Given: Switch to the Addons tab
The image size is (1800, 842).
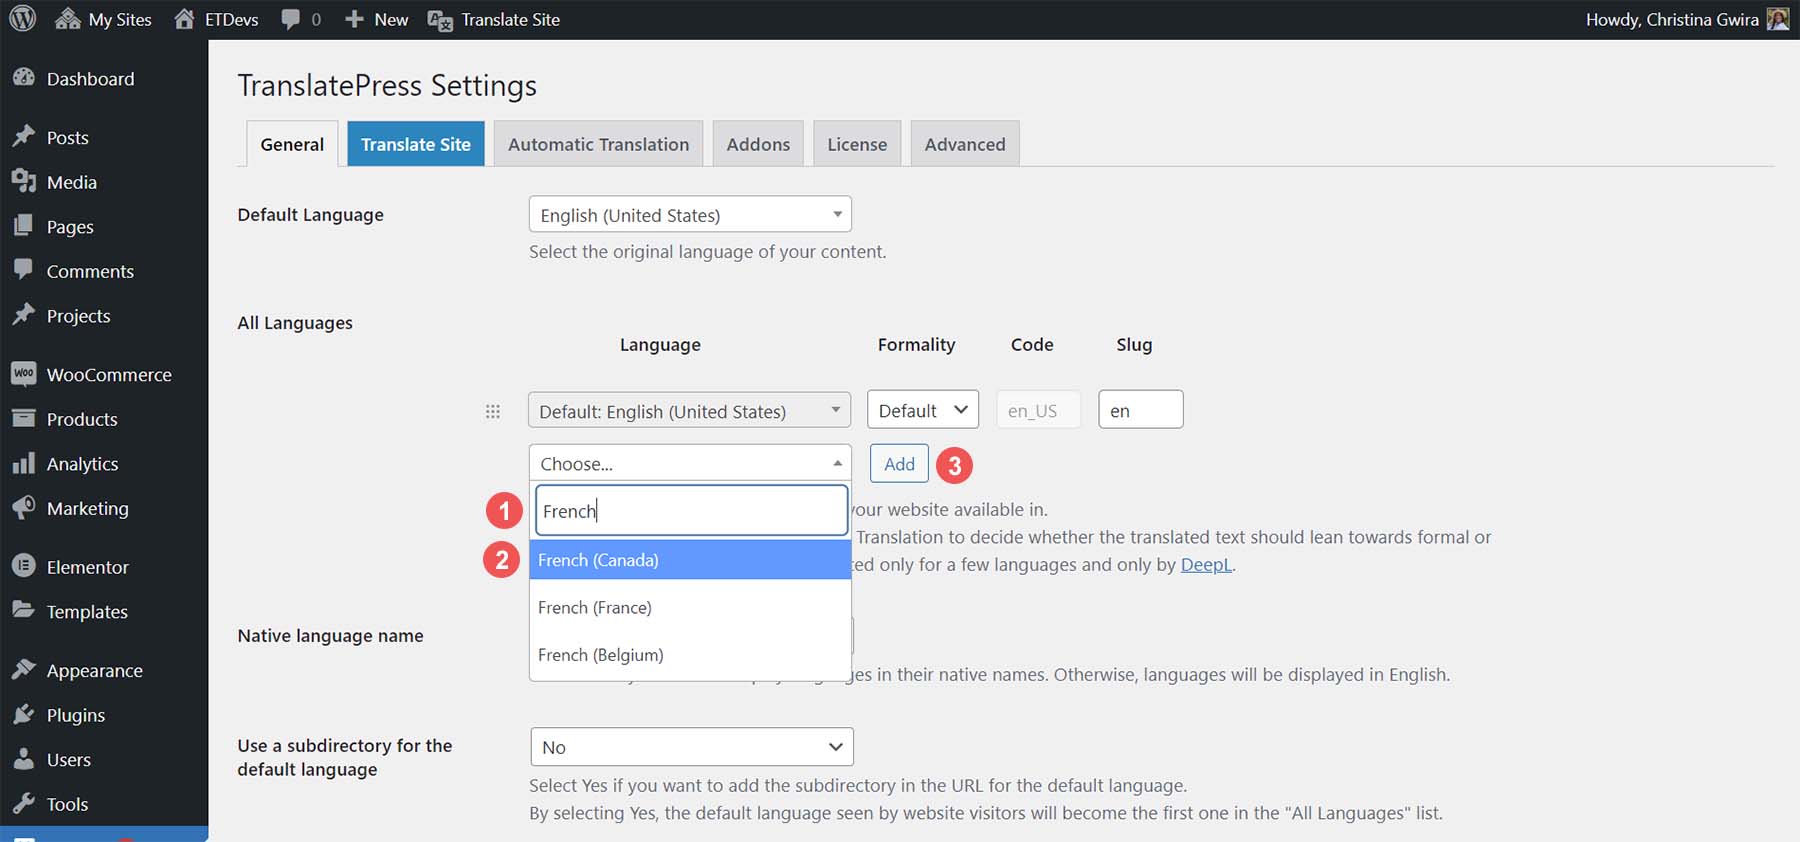Looking at the screenshot, I should click(x=758, y=144).
